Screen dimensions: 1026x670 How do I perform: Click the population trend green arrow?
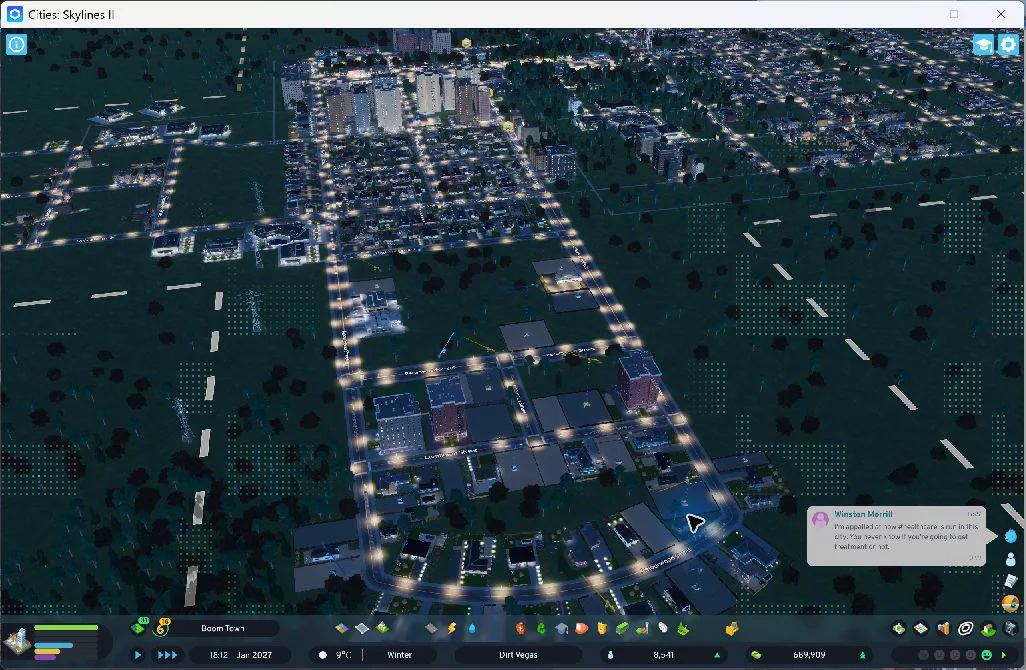717,655
